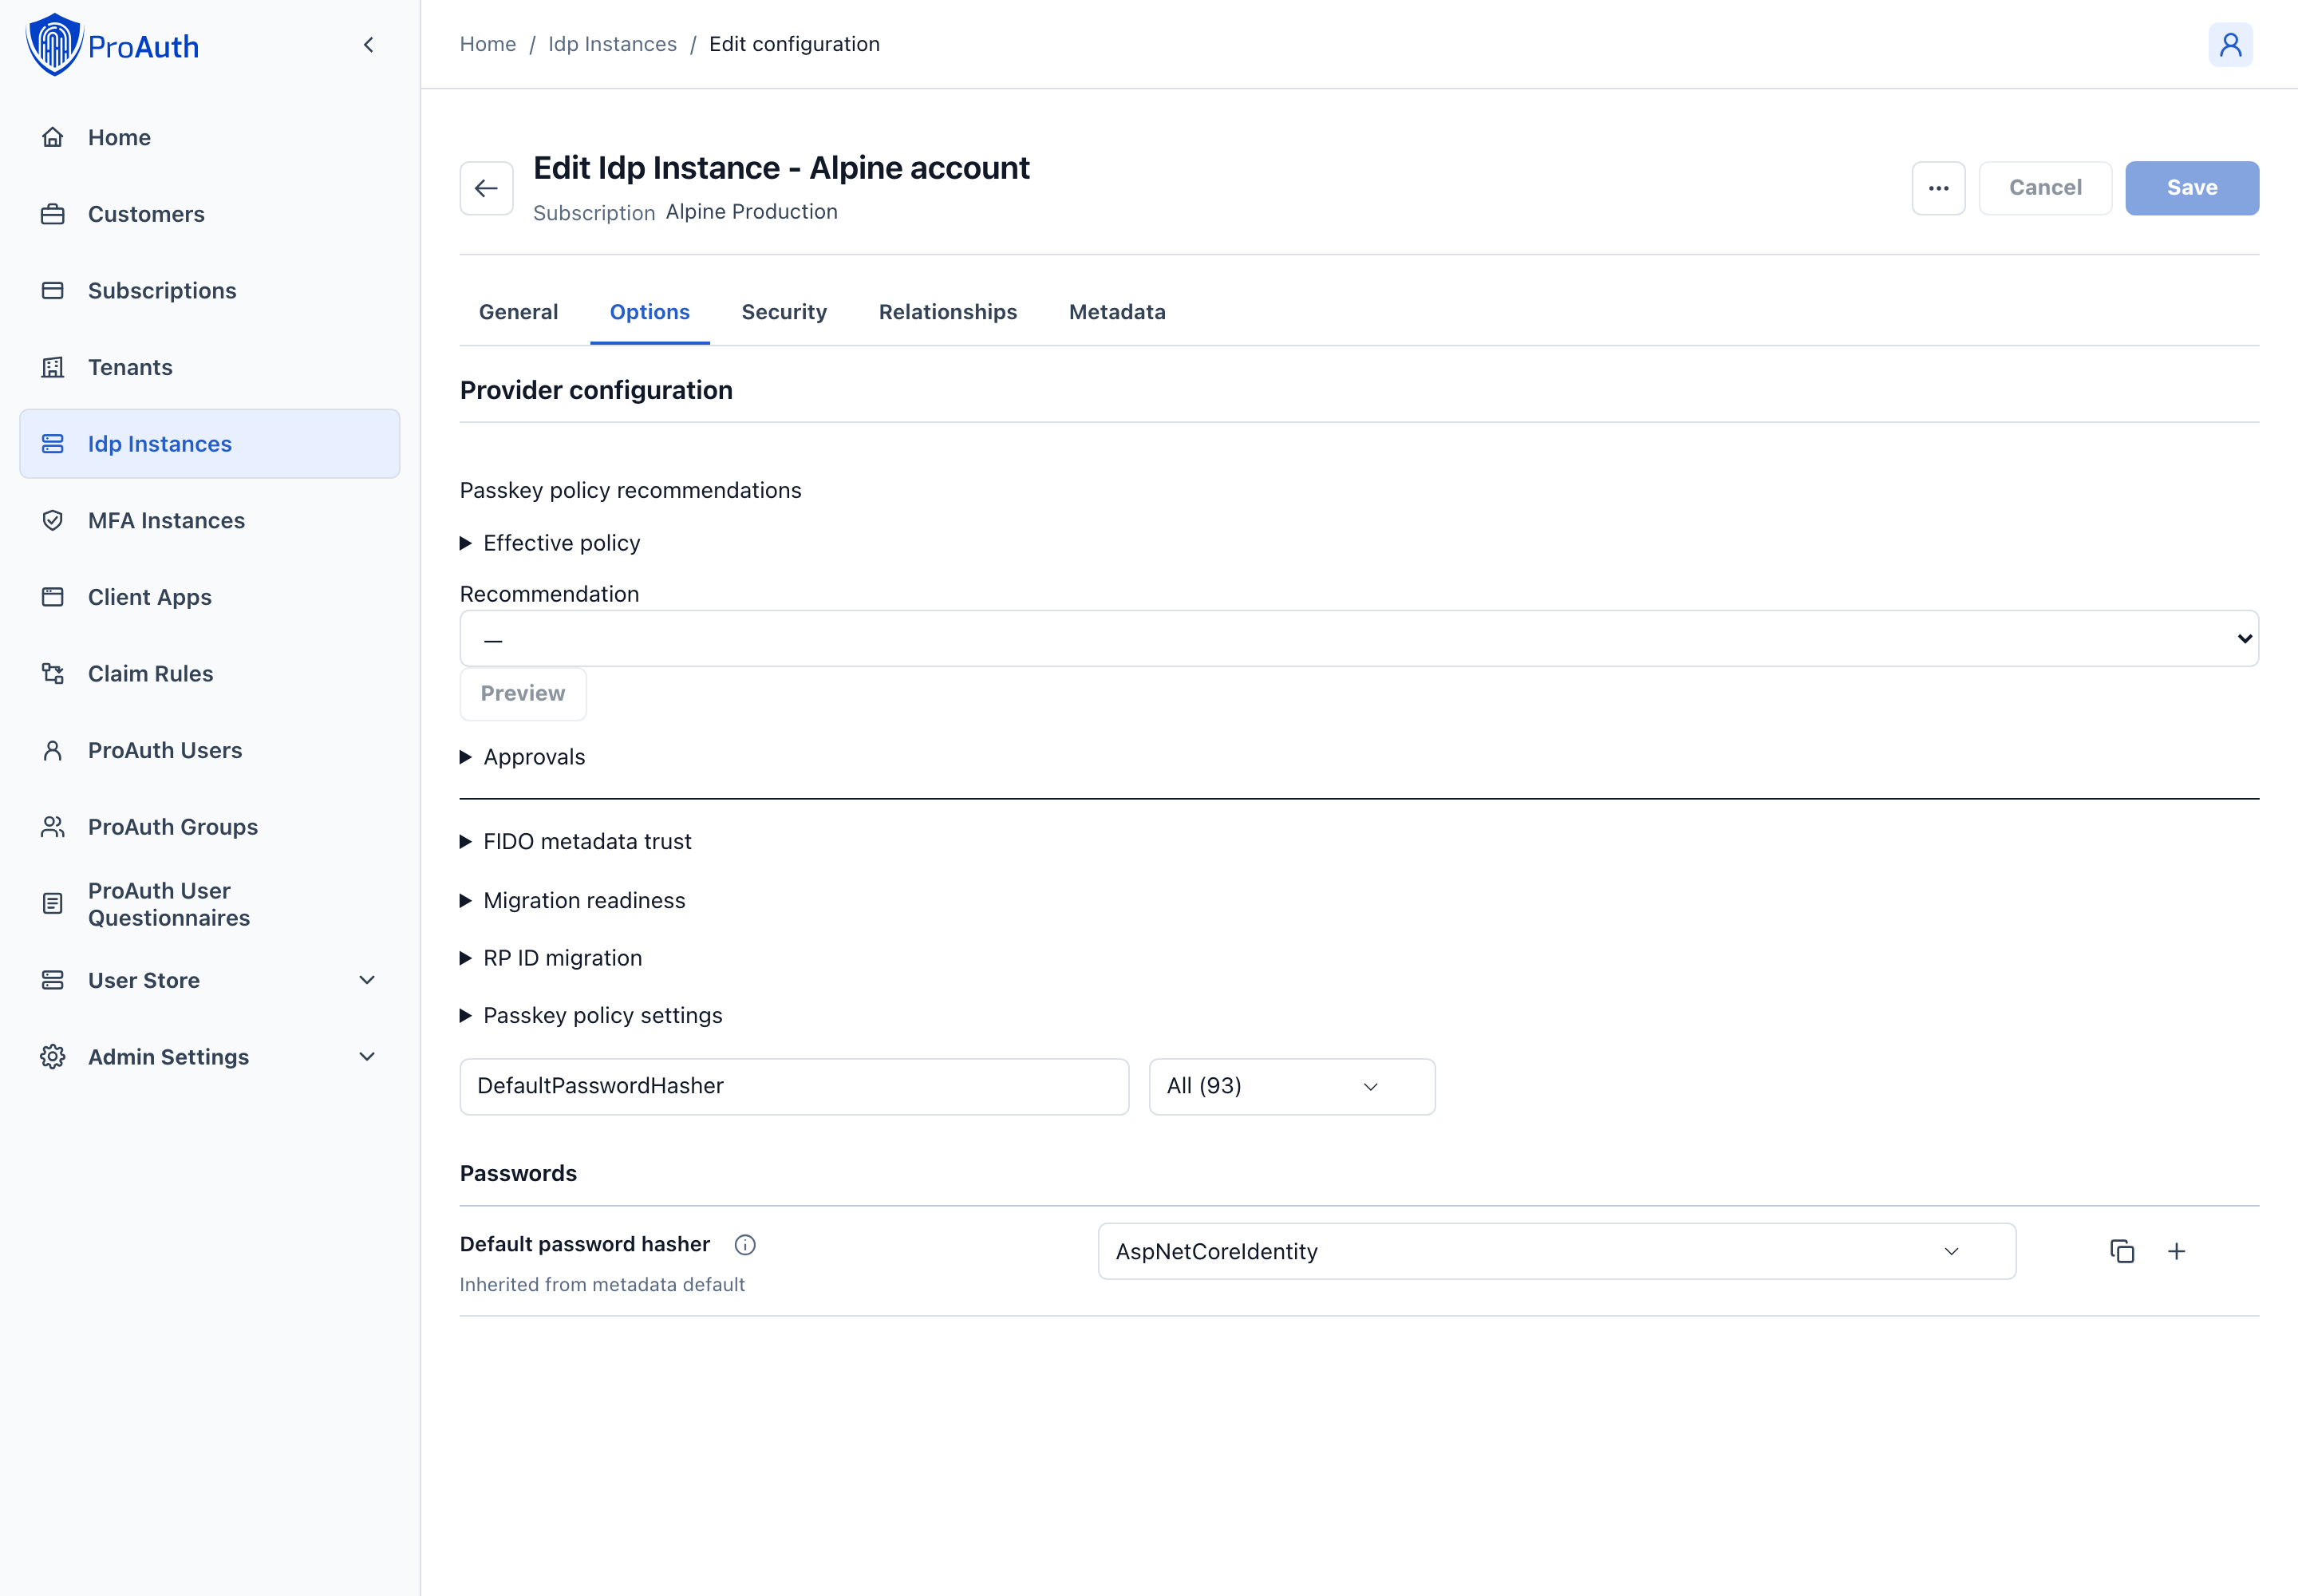
Task: Switch to the Metadata tab
Action: pyautogui.click(x=1117, y=312)
